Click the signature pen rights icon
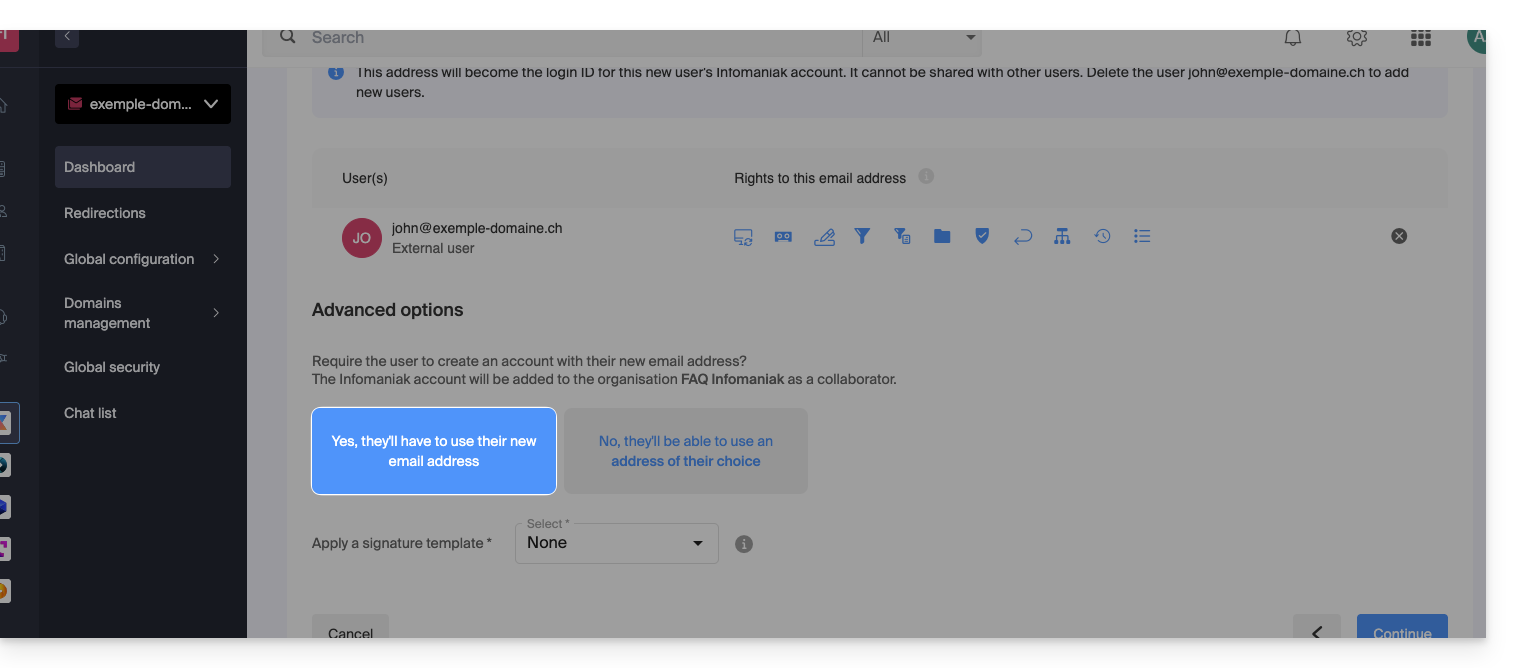The height and width of the screenshot is (668, 1516). [823, 237]
